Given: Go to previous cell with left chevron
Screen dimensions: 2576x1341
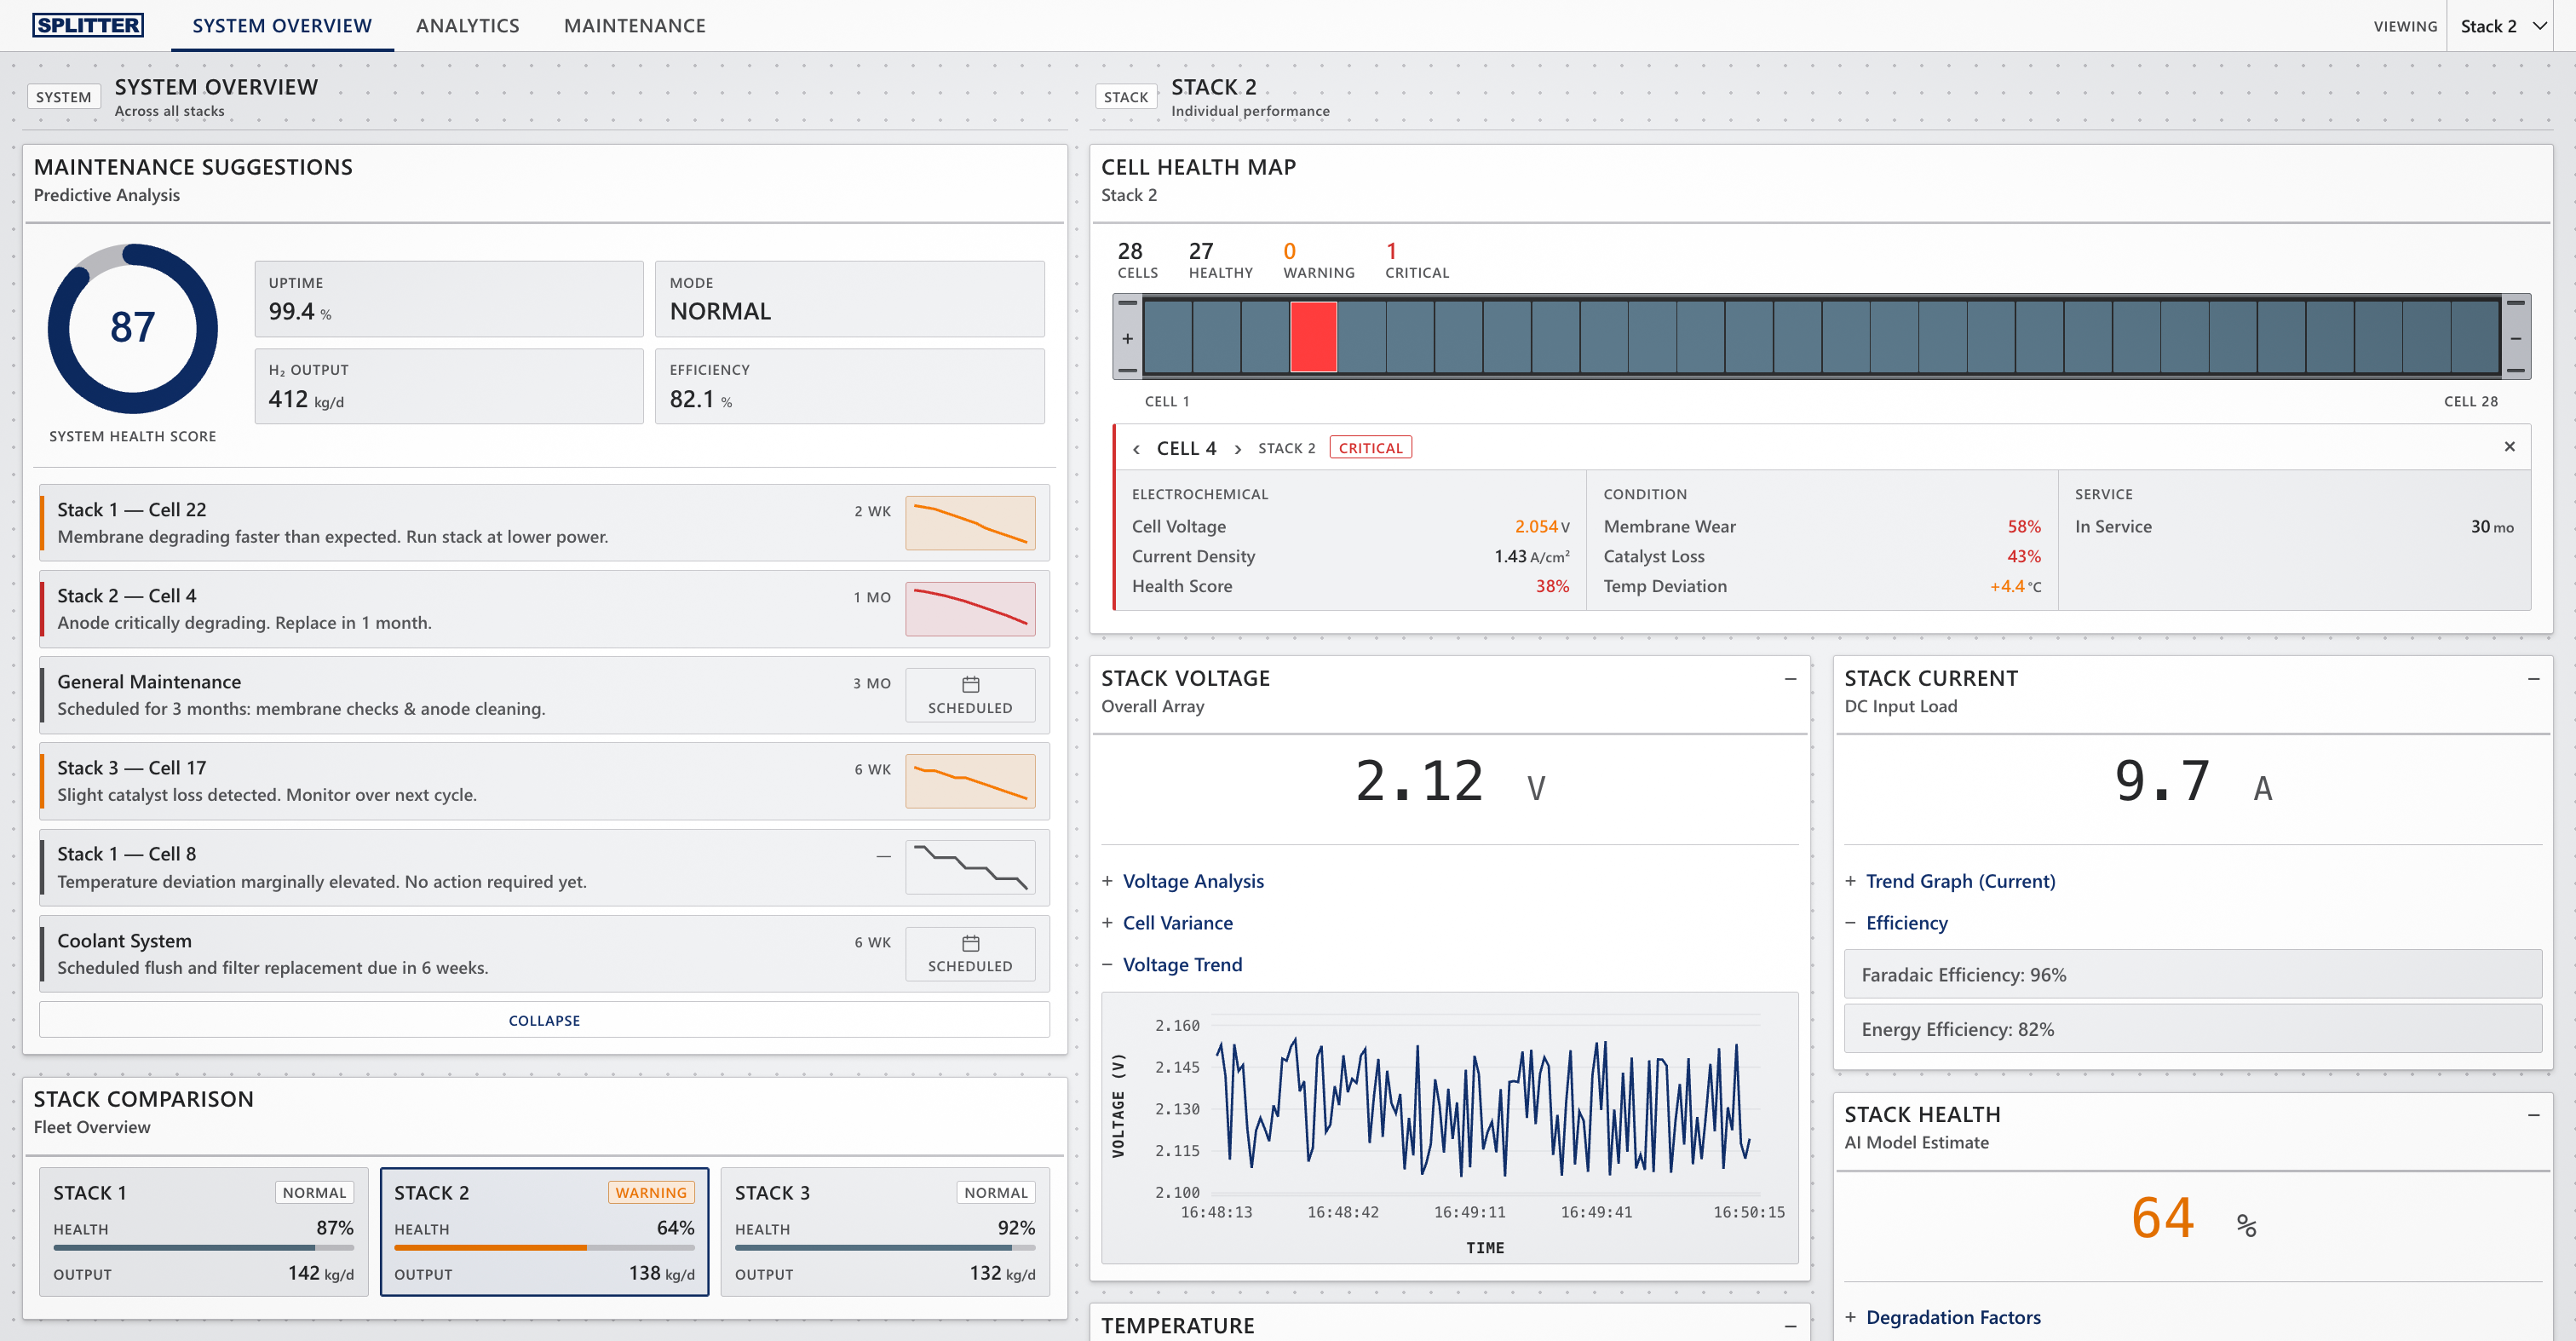Looking at the screenshot, I should click(x=1136, y=449).
